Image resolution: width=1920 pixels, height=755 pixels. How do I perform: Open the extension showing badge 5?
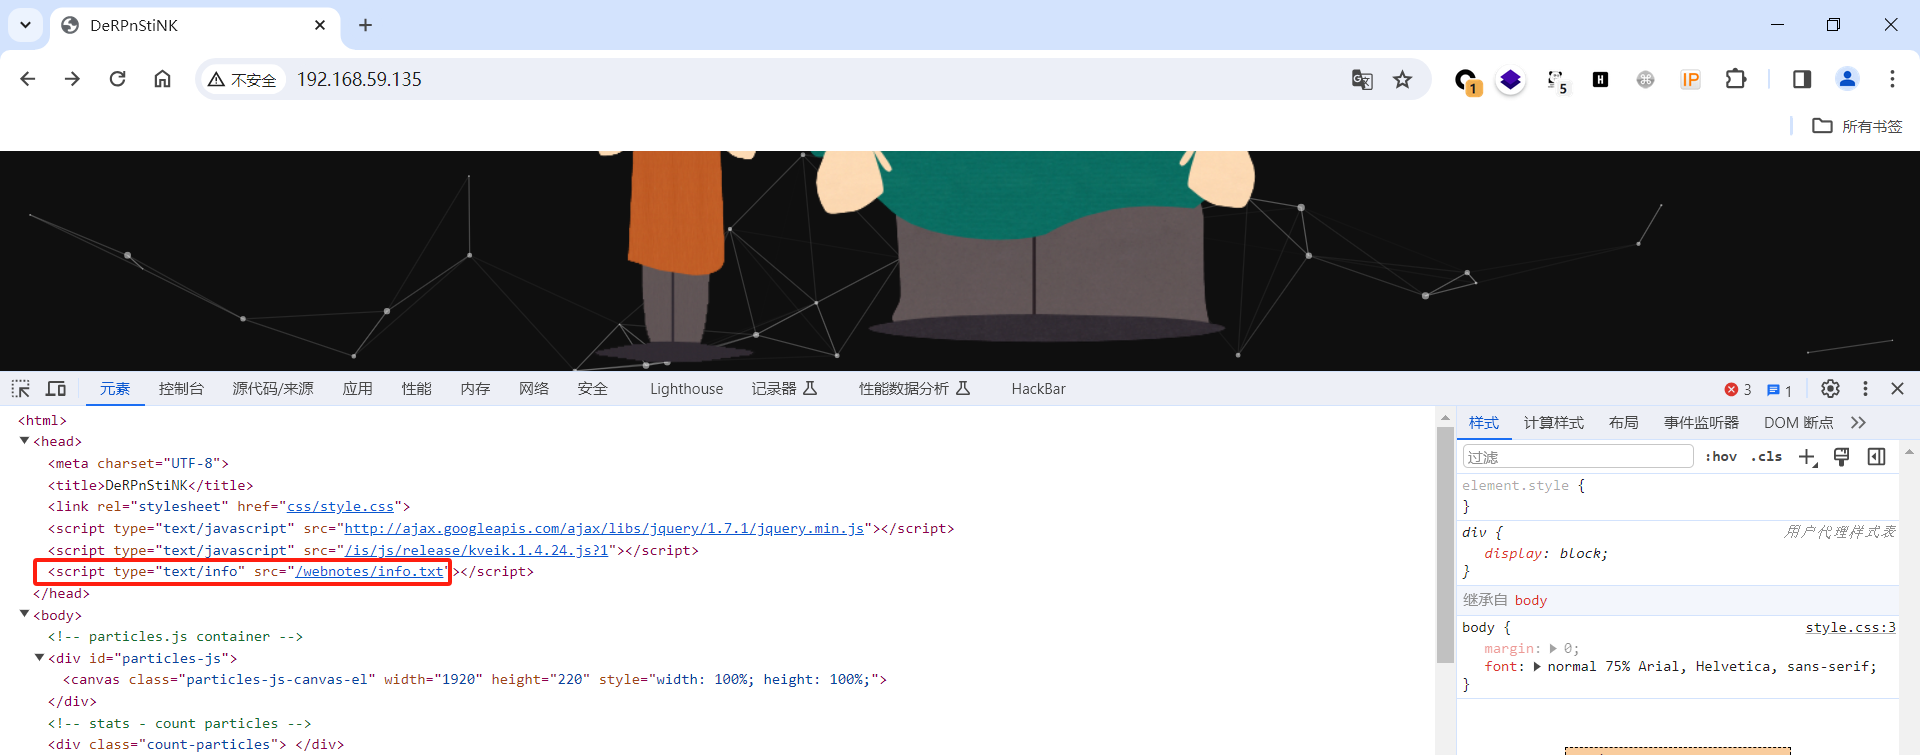1557,80
